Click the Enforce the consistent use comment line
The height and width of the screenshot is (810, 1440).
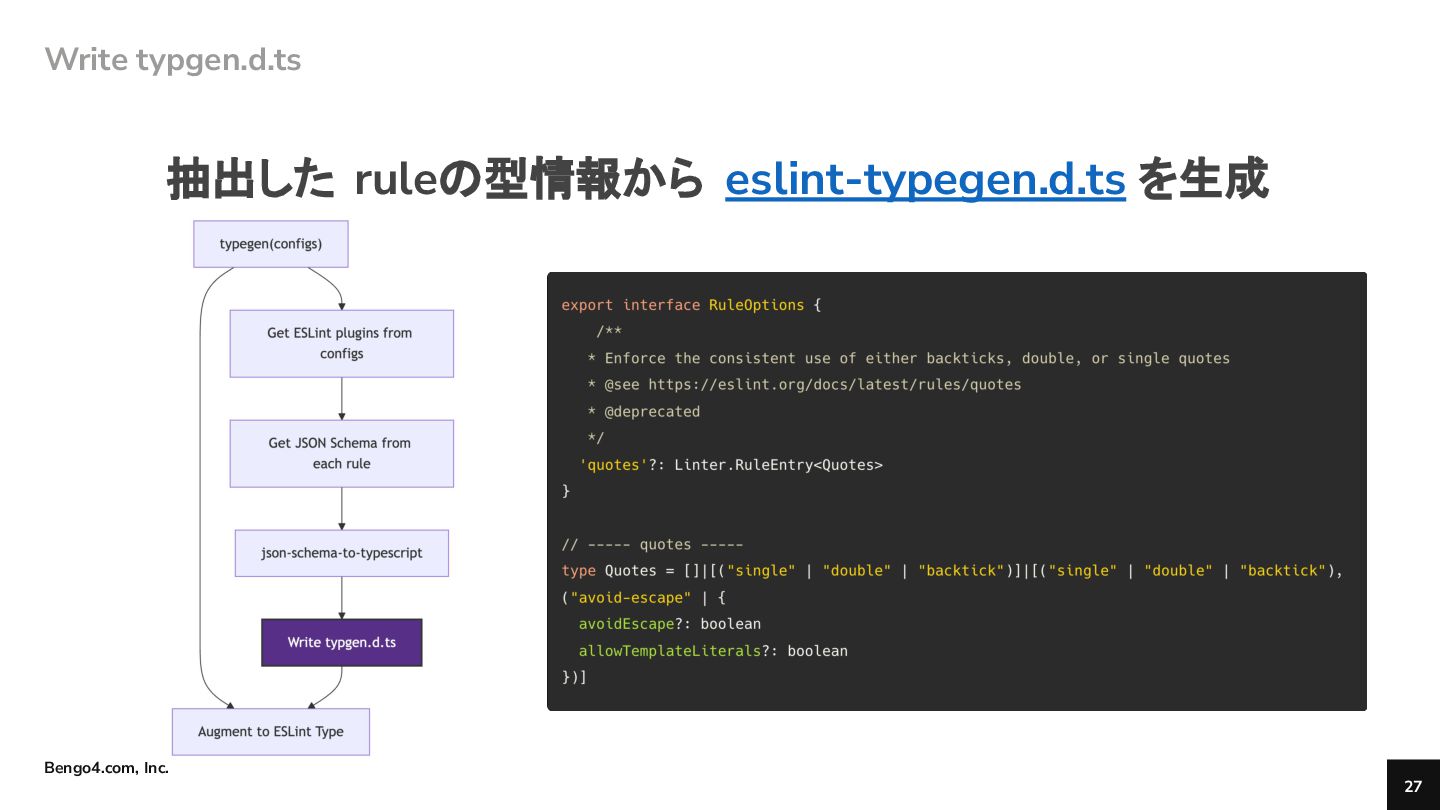[x=909, y=358]
